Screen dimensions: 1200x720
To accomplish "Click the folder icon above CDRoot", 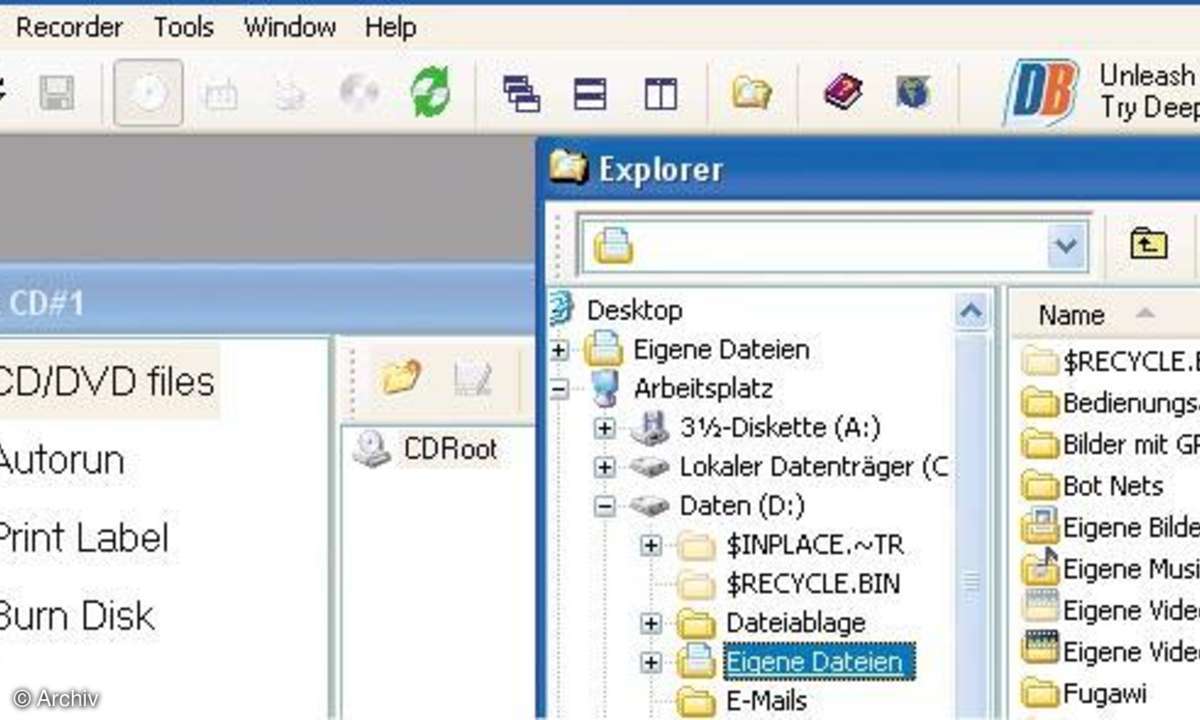I will (399, 378).
